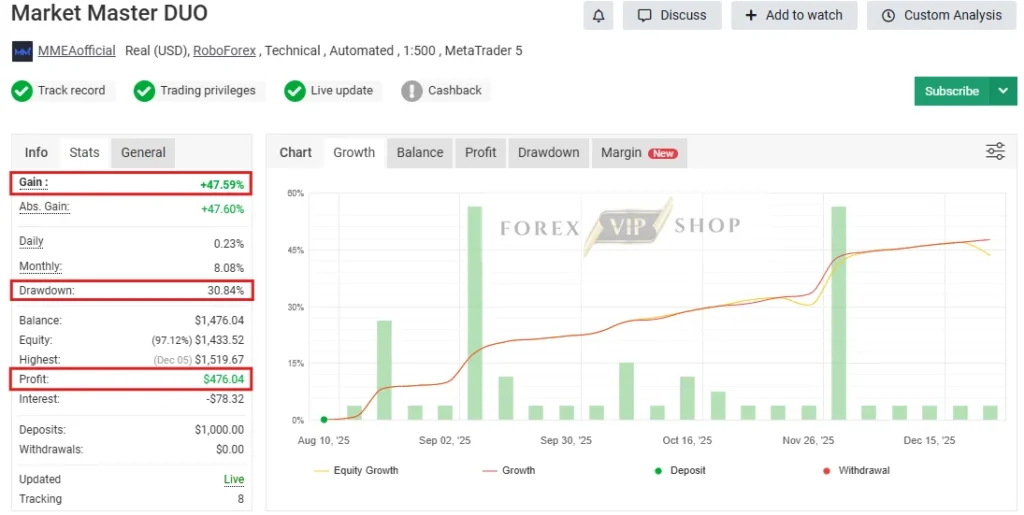Click the Dec 15, '25 axis label
Viewport: 1024px width, 515px height.
pos(929,441)
